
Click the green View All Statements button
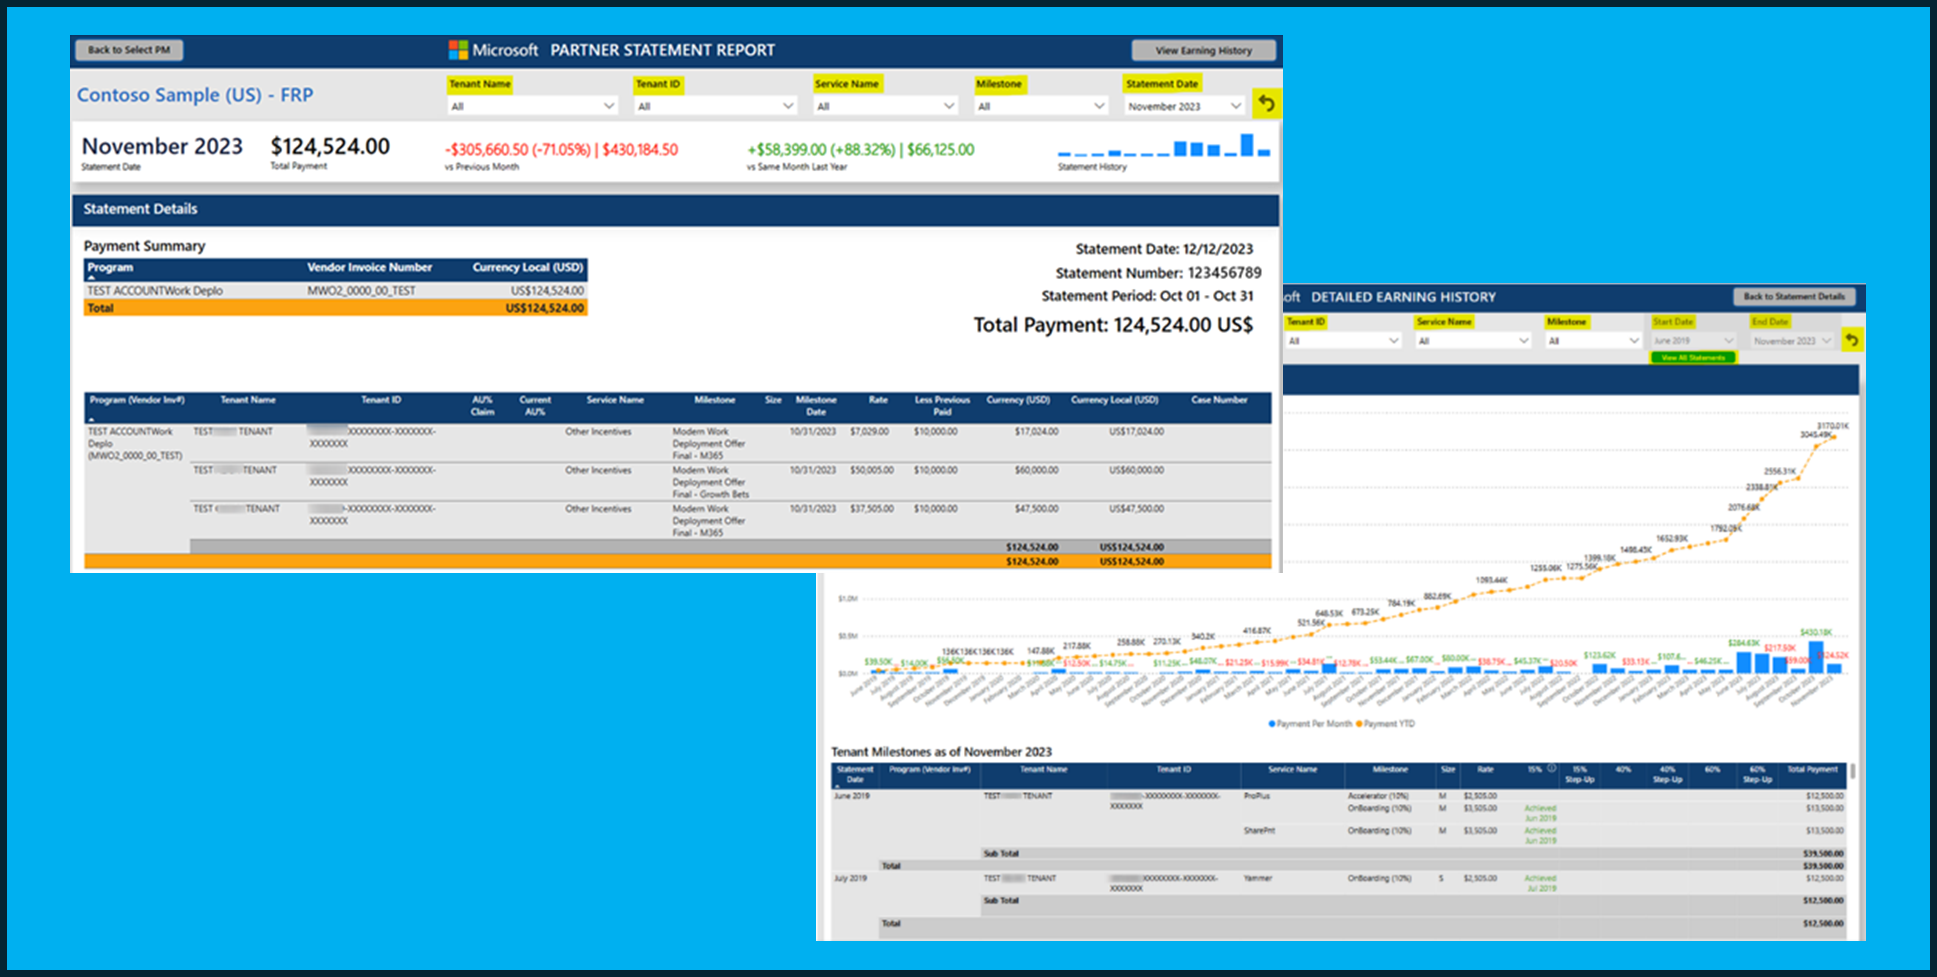point(1692,357)
